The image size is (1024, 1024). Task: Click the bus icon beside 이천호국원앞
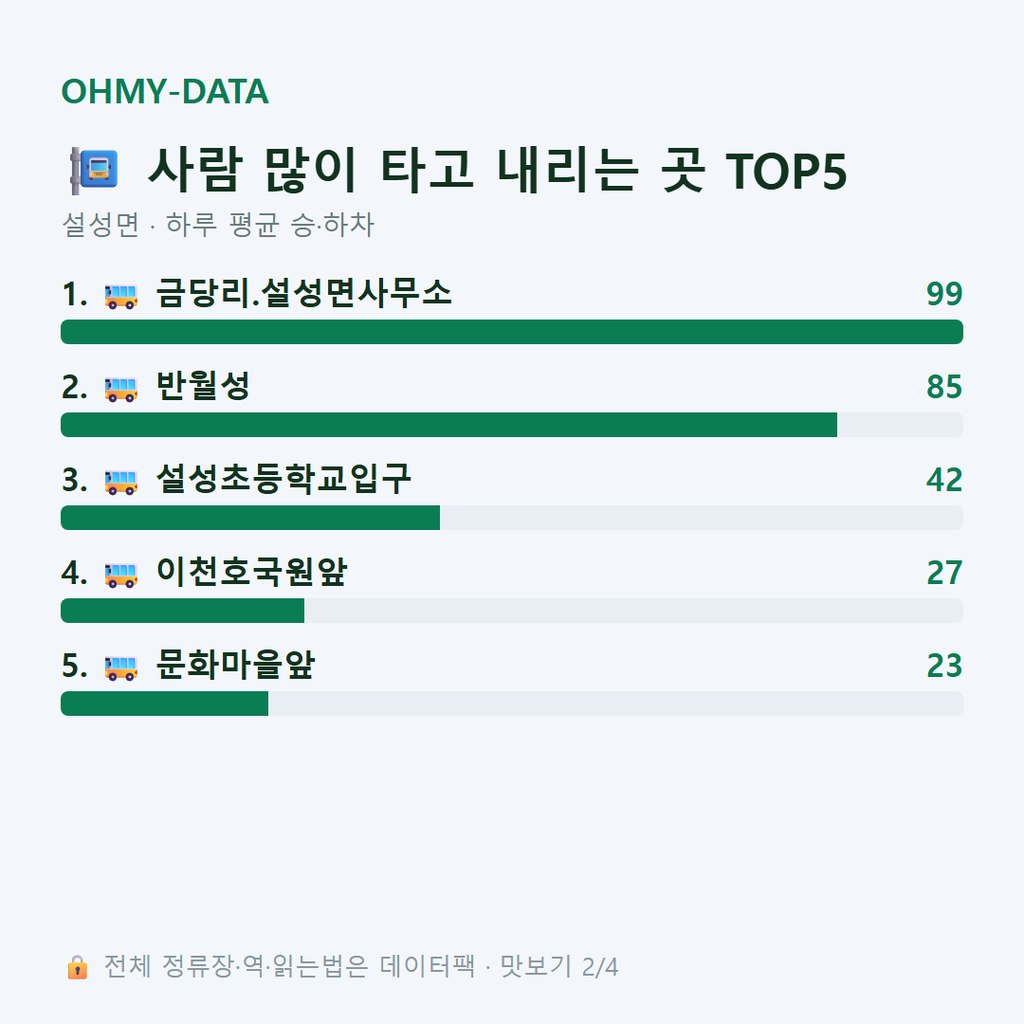click(x=121, y=575)
